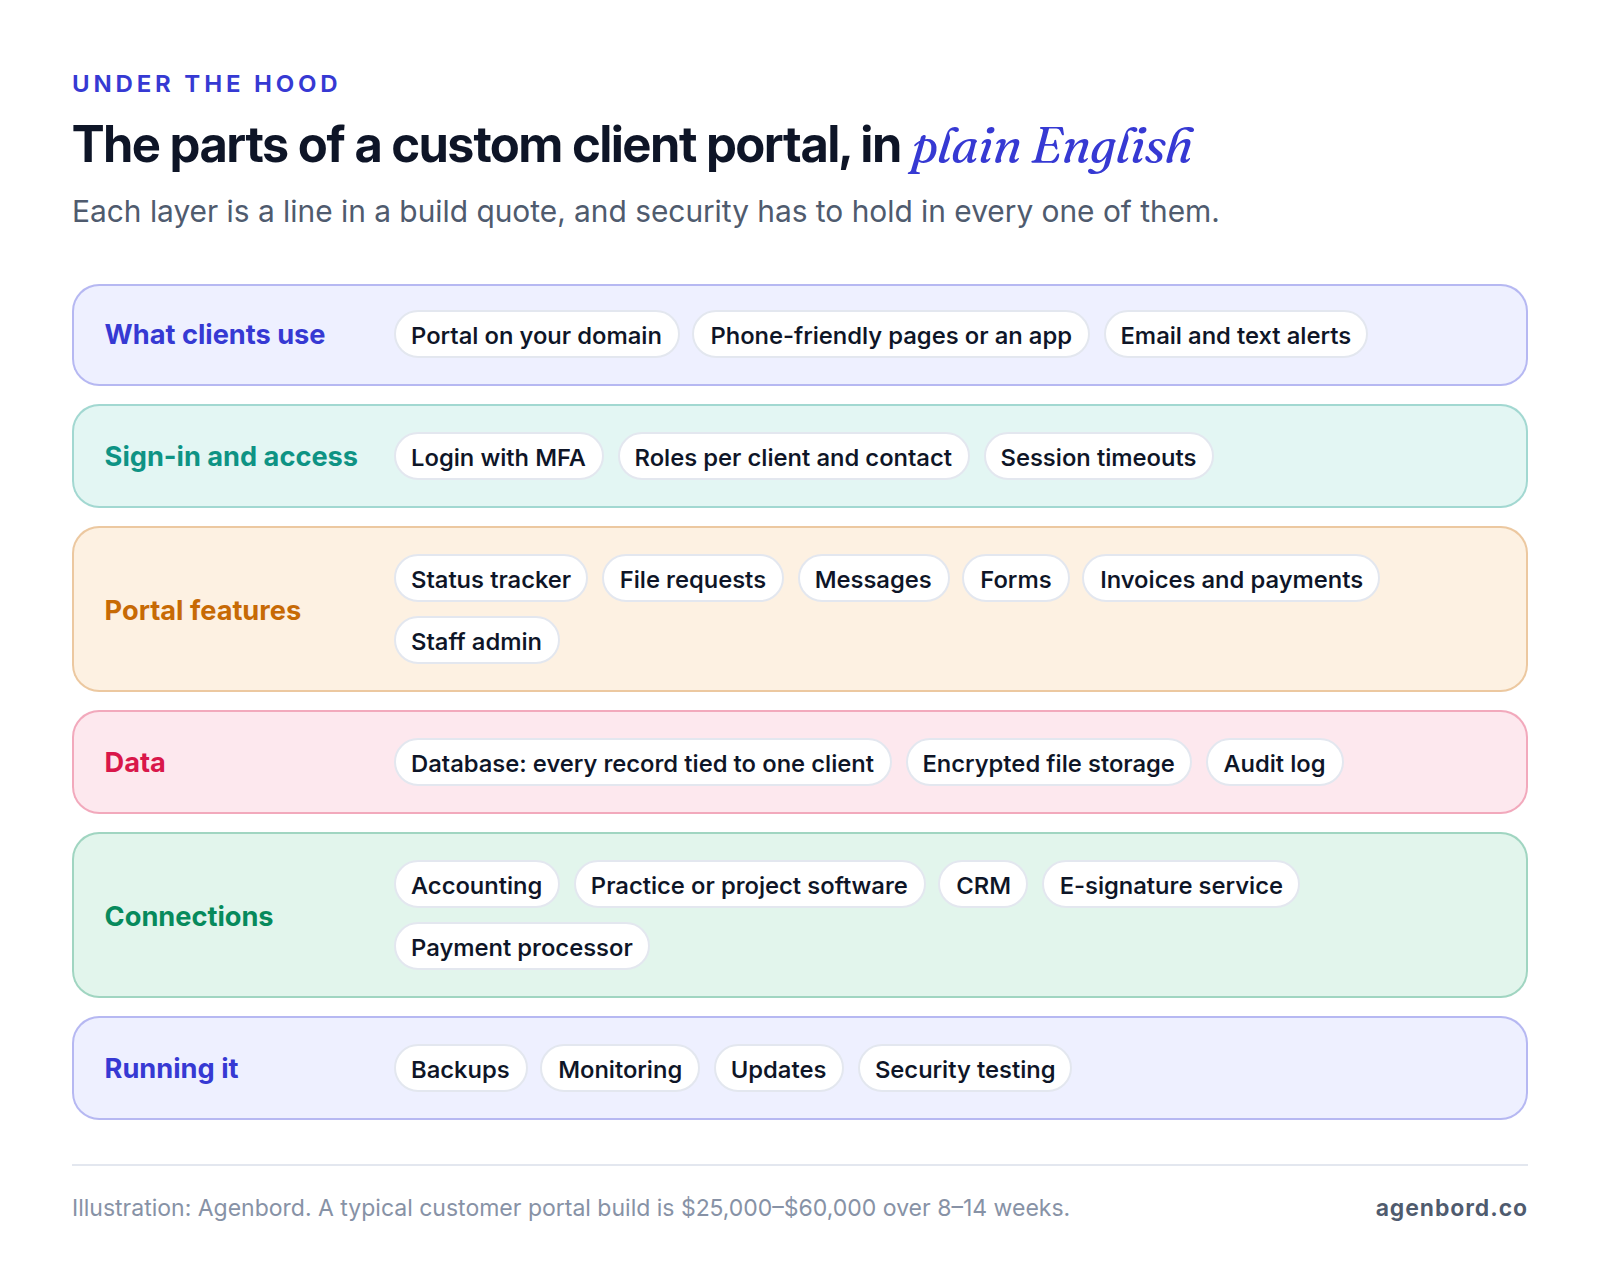
Task: Click the 'Messages' chip
Action: click(873, 579)
